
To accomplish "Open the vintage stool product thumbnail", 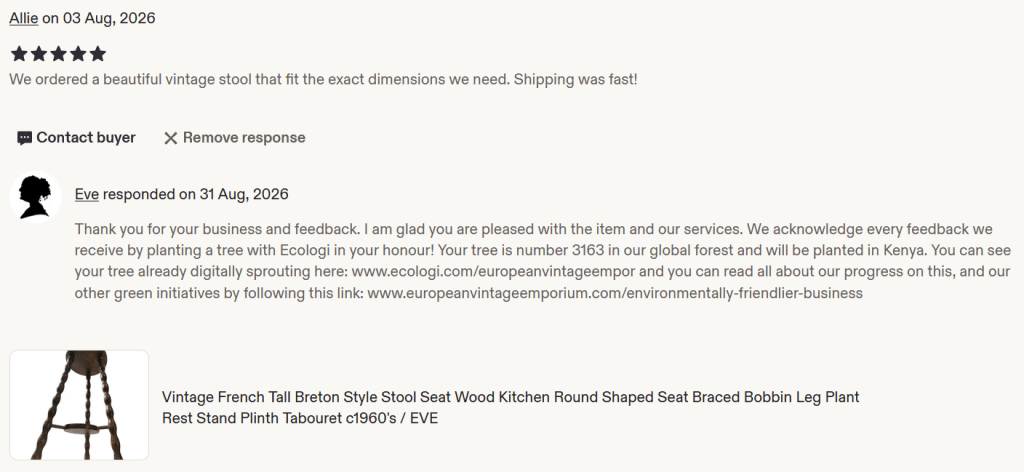I will 79,405.
